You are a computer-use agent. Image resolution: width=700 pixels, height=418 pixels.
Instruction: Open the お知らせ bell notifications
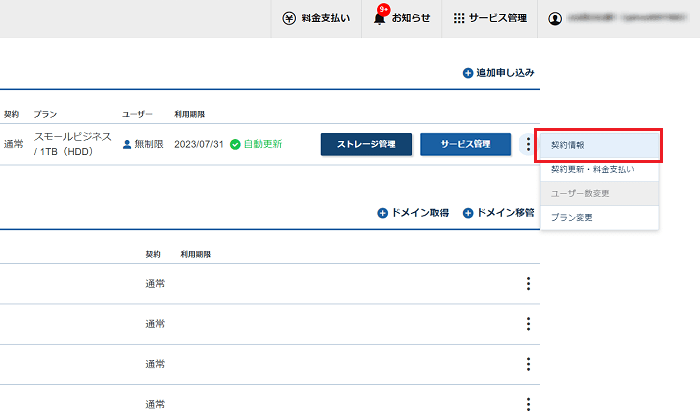click(x=380, y=19)
